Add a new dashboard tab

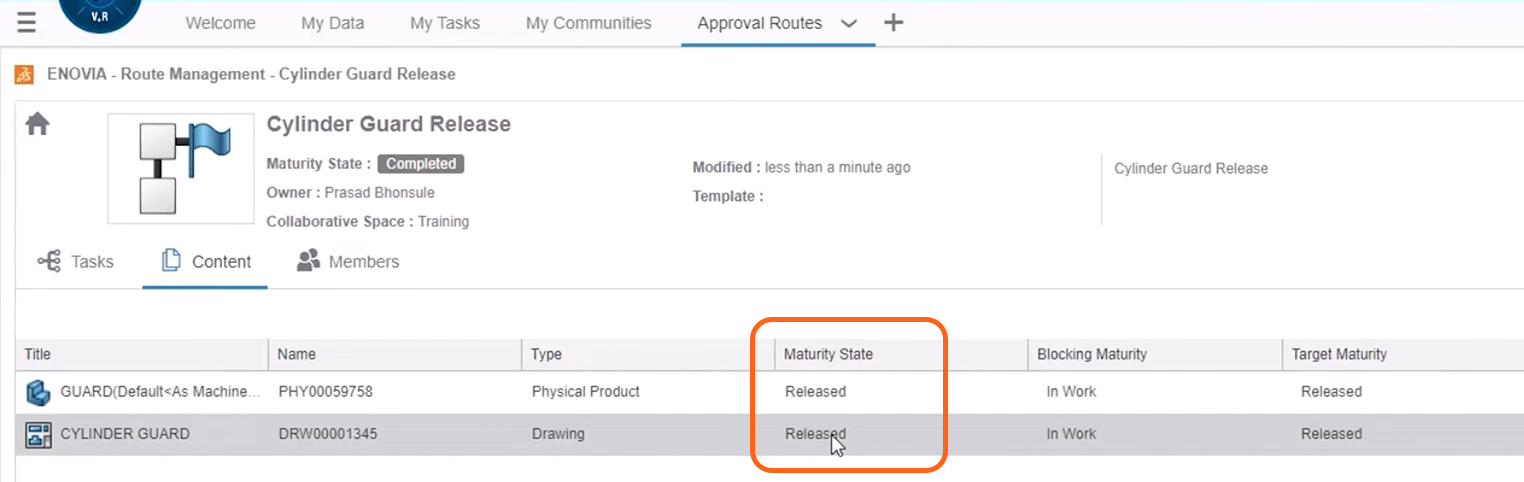(x=894, y=22)
